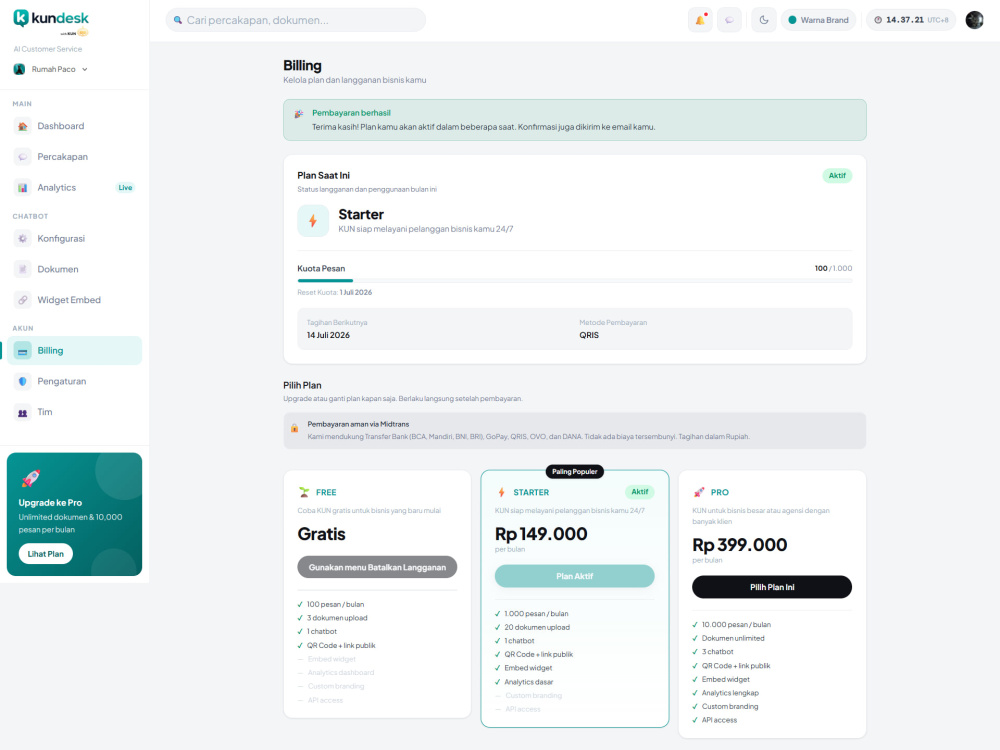Click the Pilih Plan Ini button
Image resolution: width=1000 pixels, height=750 pixels.
coord(772,587)
